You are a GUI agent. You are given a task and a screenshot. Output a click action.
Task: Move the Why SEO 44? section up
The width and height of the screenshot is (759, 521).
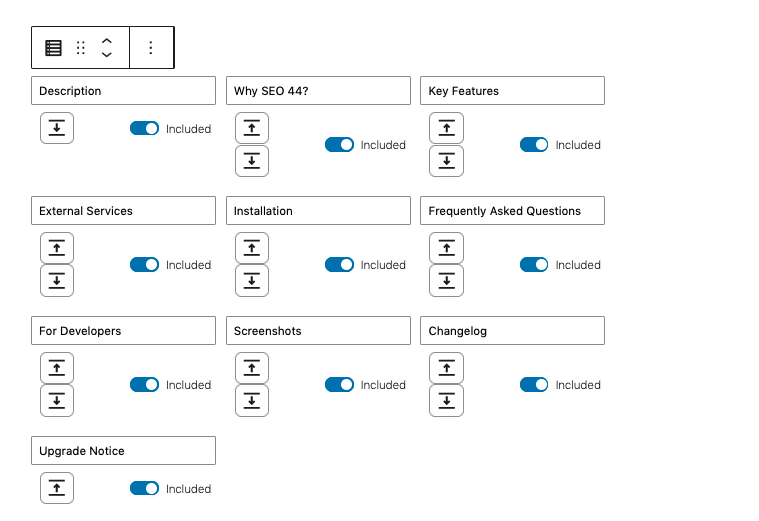252,128
